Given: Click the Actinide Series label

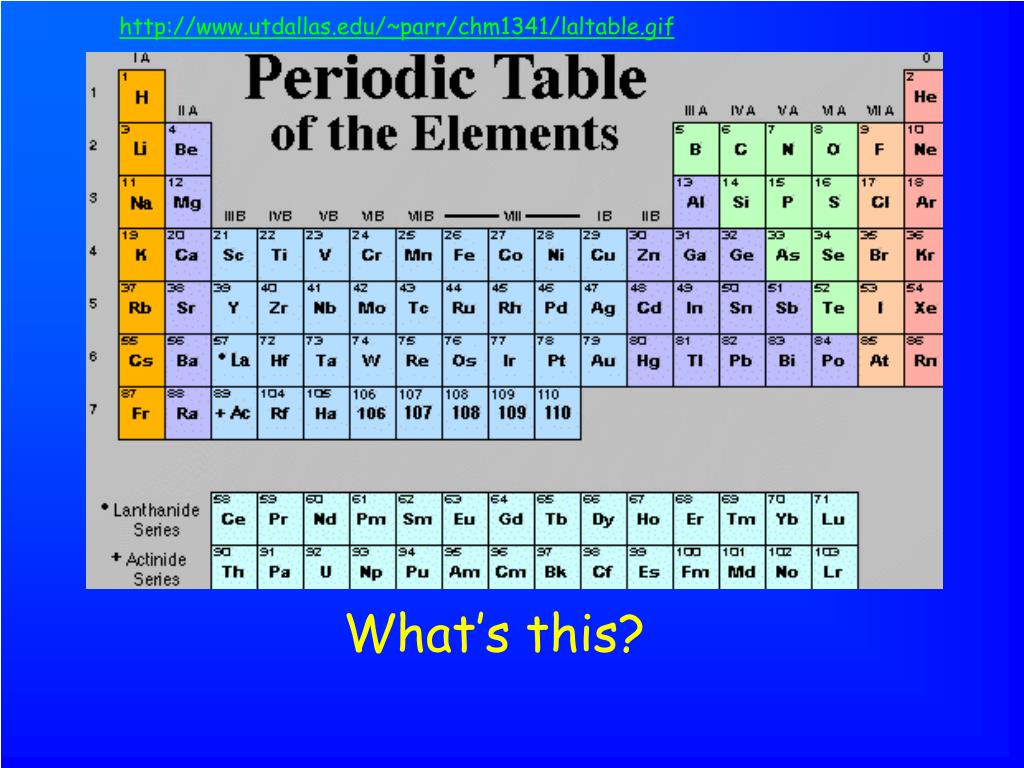Looking at the screenshot, I should pos(150,569).
